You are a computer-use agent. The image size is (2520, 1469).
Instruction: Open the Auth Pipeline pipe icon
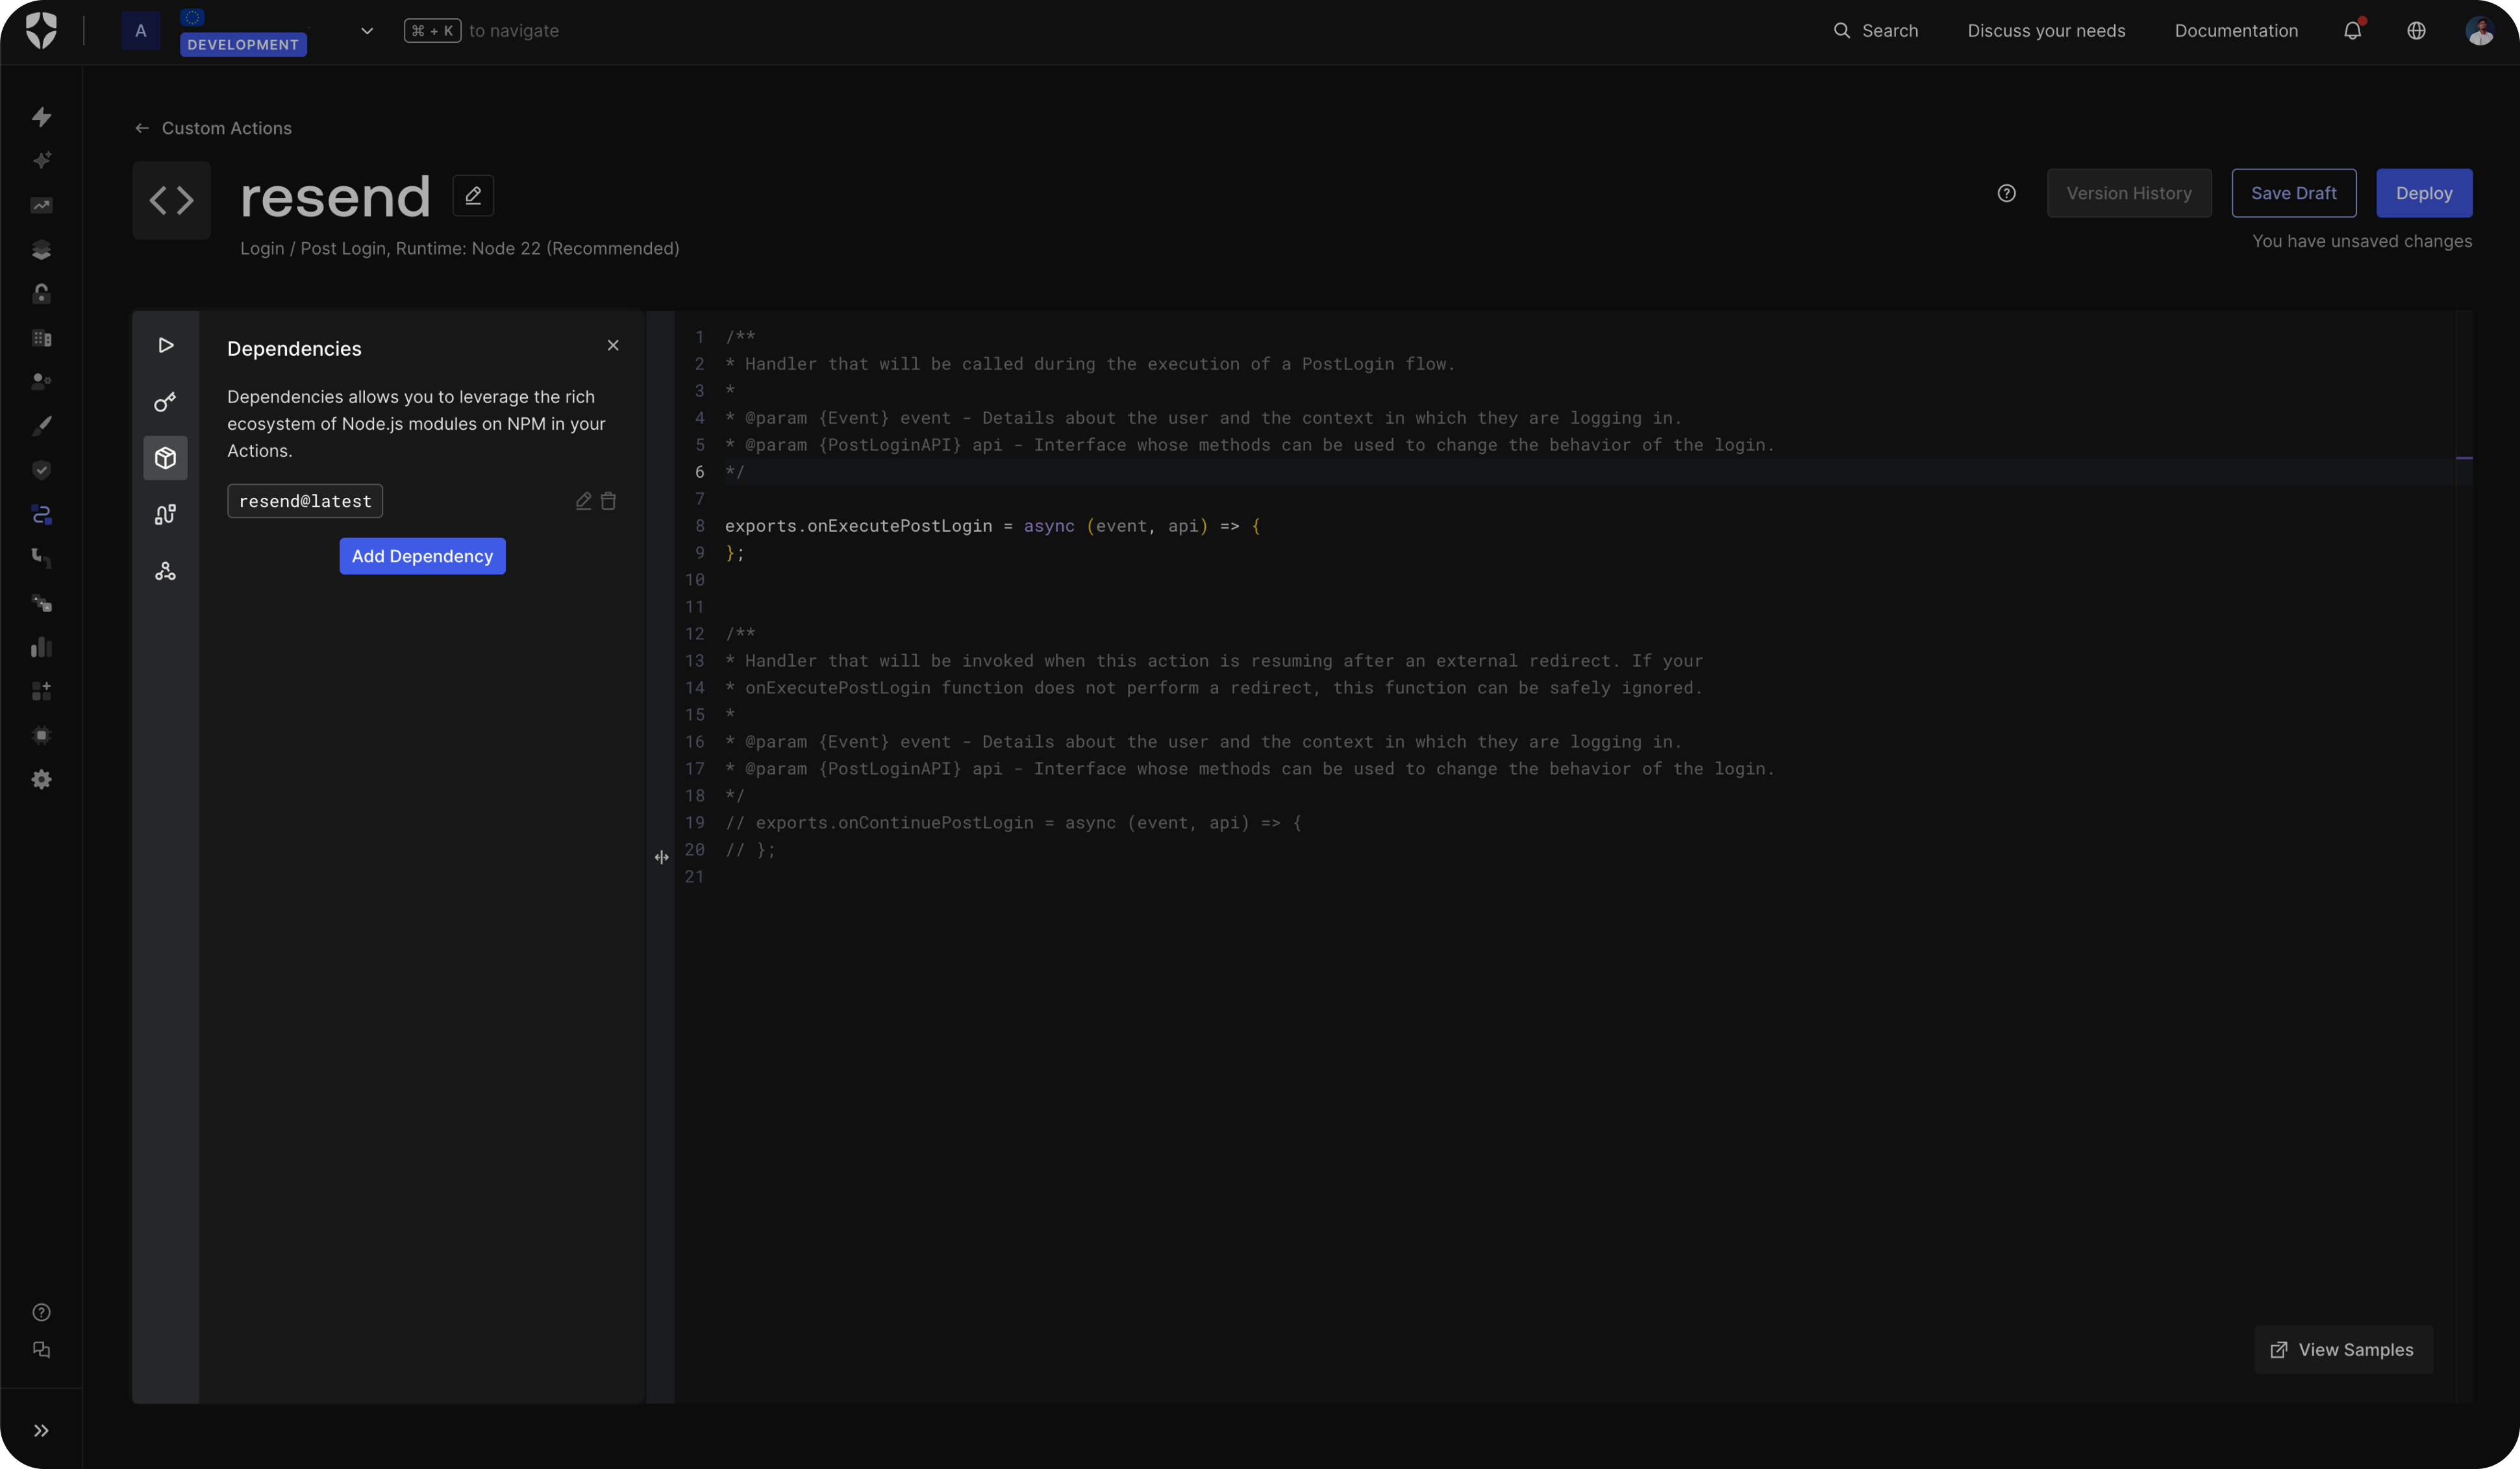pos(41,558)
